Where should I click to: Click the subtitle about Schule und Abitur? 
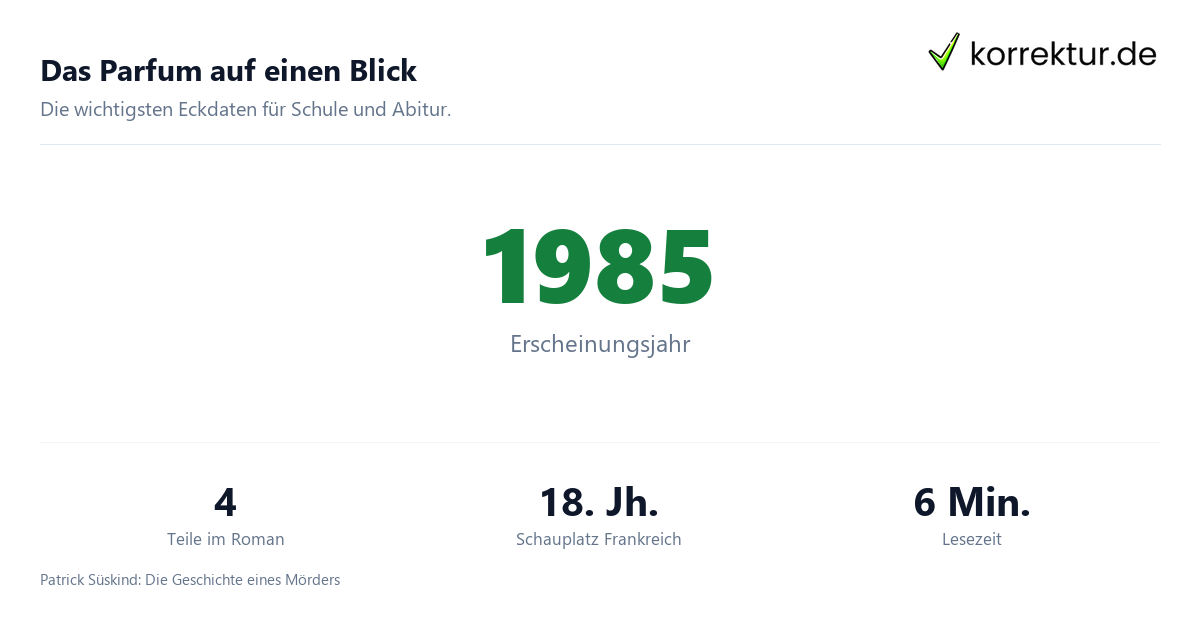(246, 110)
